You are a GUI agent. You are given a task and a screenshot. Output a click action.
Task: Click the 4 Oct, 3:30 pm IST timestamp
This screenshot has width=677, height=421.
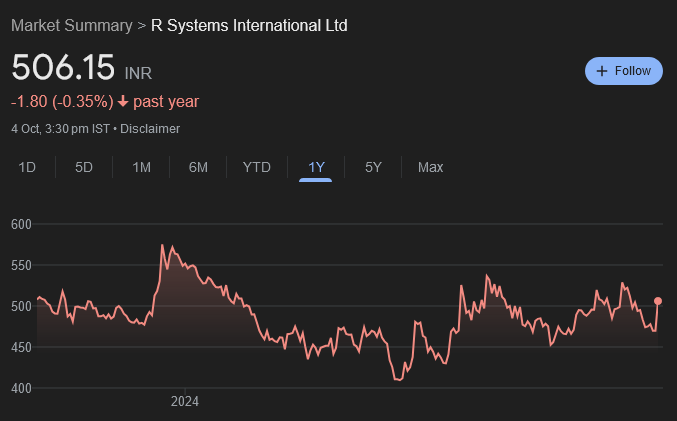coord(60,129)
